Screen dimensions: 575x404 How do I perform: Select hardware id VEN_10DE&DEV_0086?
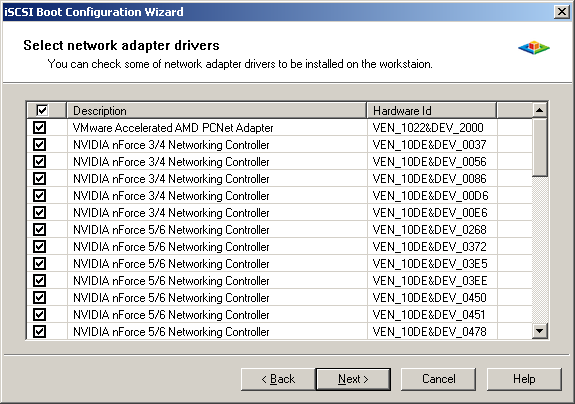[429, 179]
